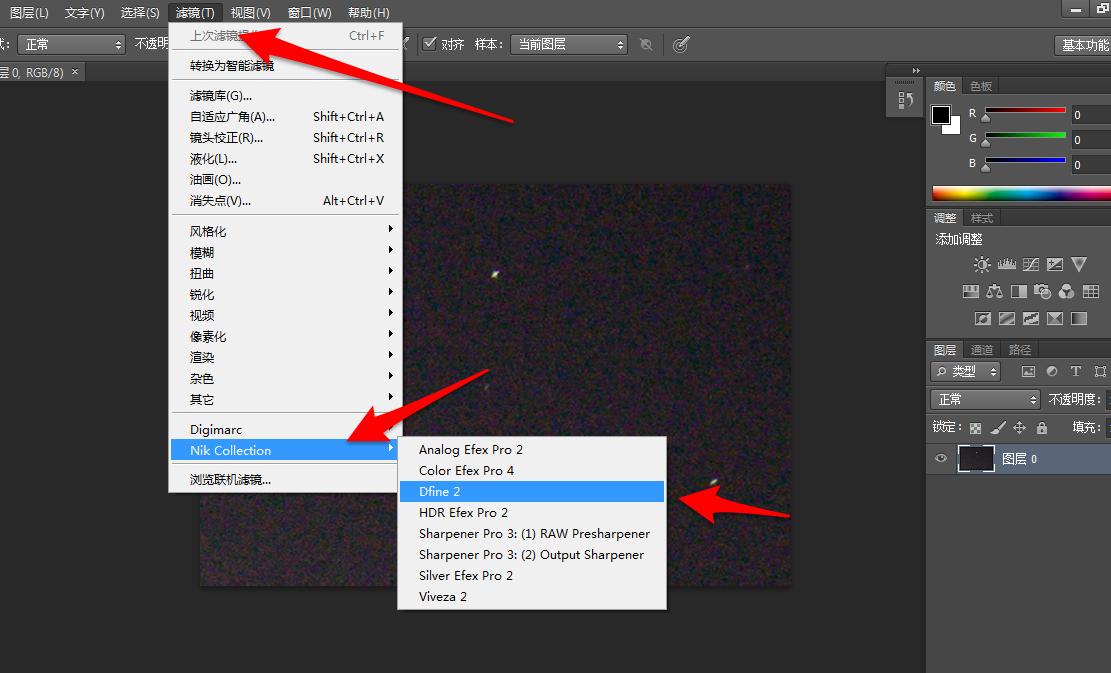Switch to the 通道 tab
The image size is (1111, 673).
(981, 350)
